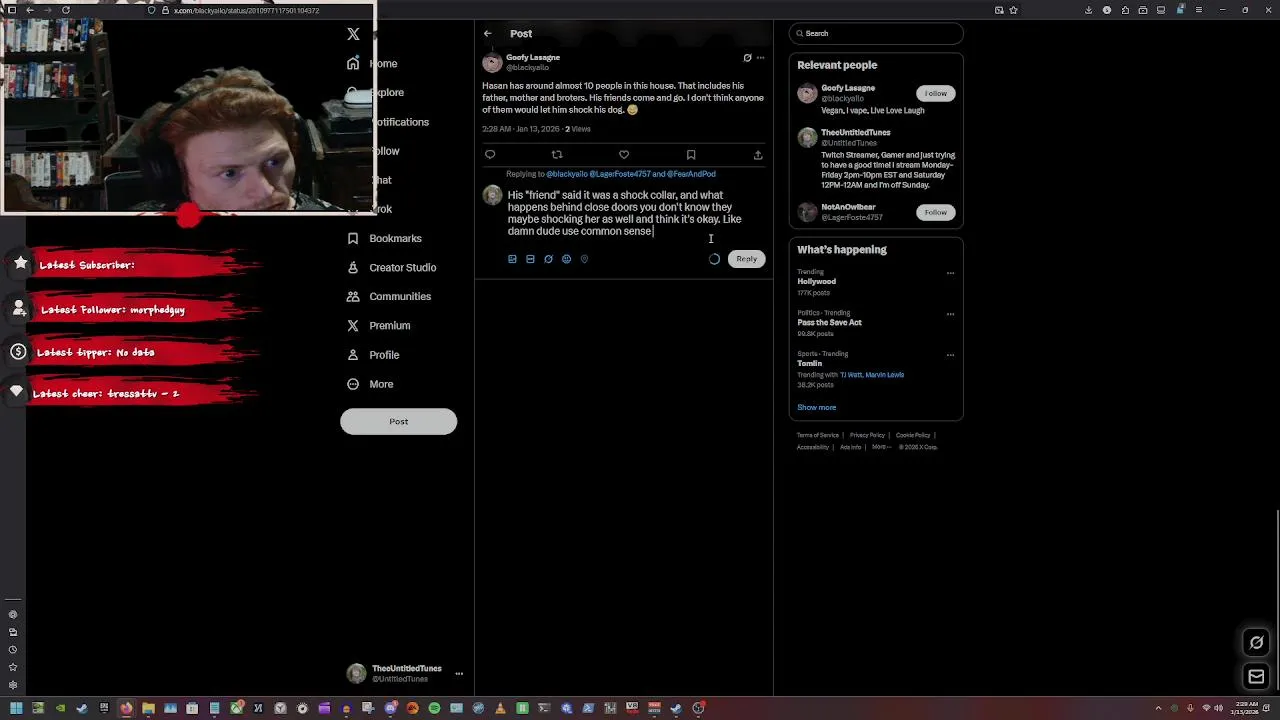The width and height of the screenshot is (1280, 720).
Task: Open the Home icon in navigation
Action: point(353,63)
